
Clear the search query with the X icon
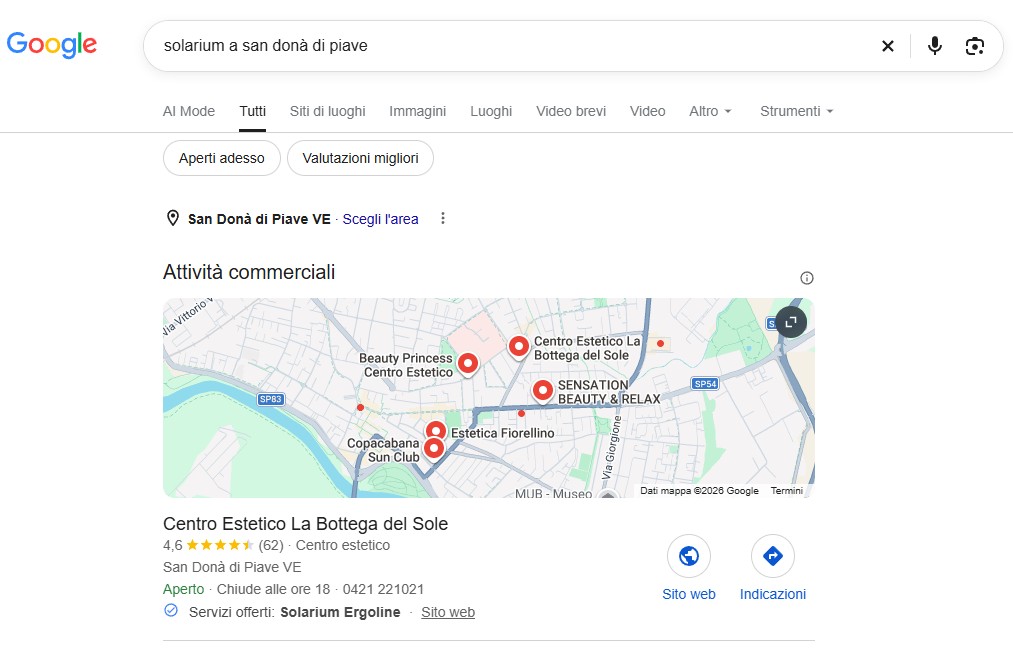tap(888, 46)
